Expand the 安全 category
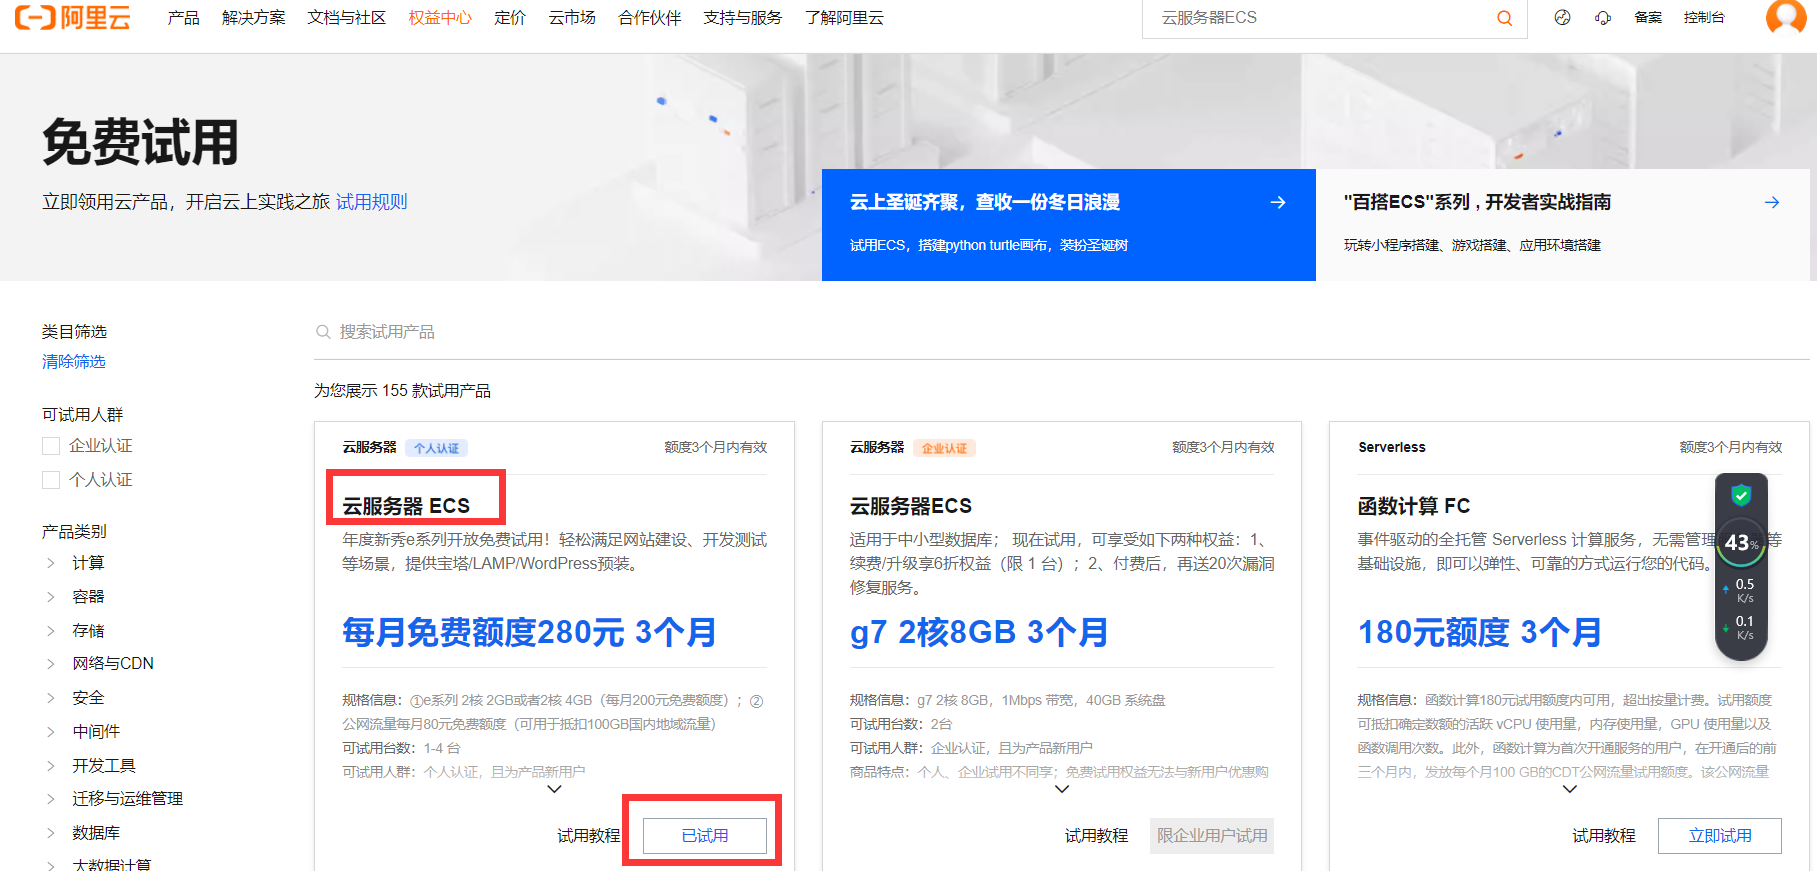1817x871 pixels. point(51,698)
